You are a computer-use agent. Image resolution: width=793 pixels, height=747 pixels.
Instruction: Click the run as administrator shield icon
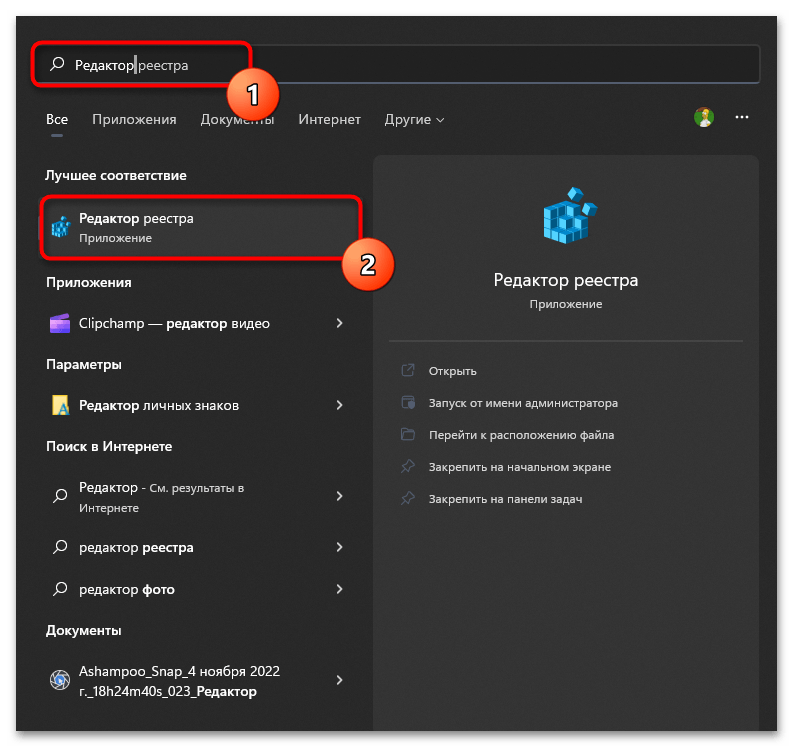pyautogui.click(x=408, y=402)
